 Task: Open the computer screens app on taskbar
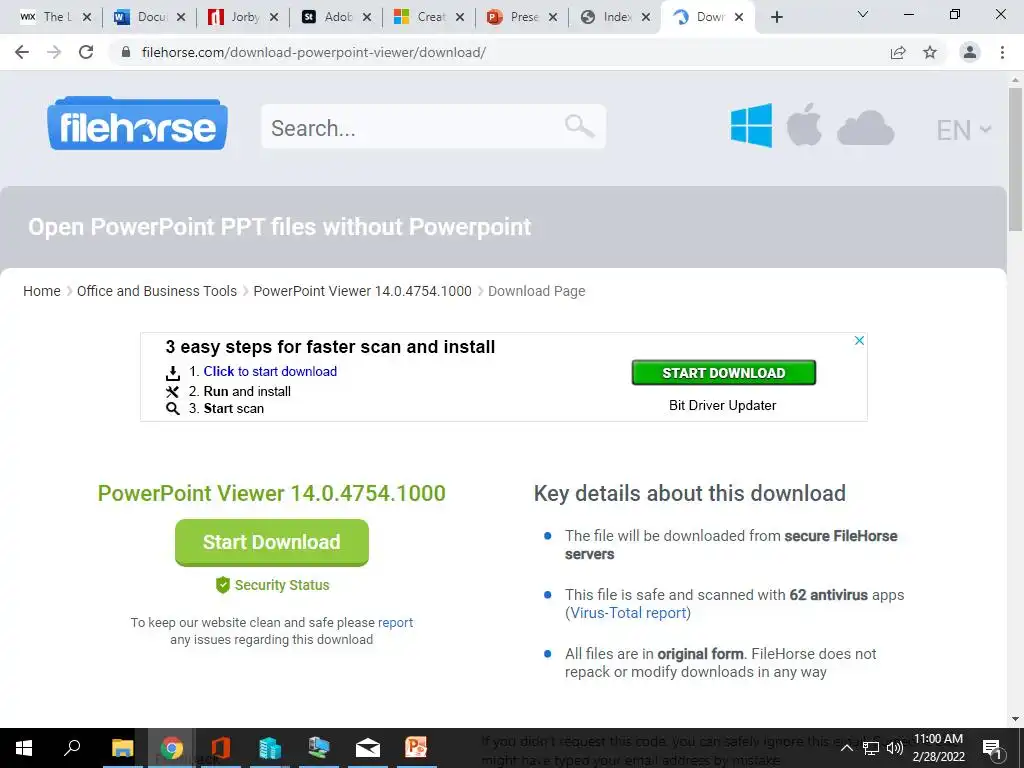click(x=319, y=748)
